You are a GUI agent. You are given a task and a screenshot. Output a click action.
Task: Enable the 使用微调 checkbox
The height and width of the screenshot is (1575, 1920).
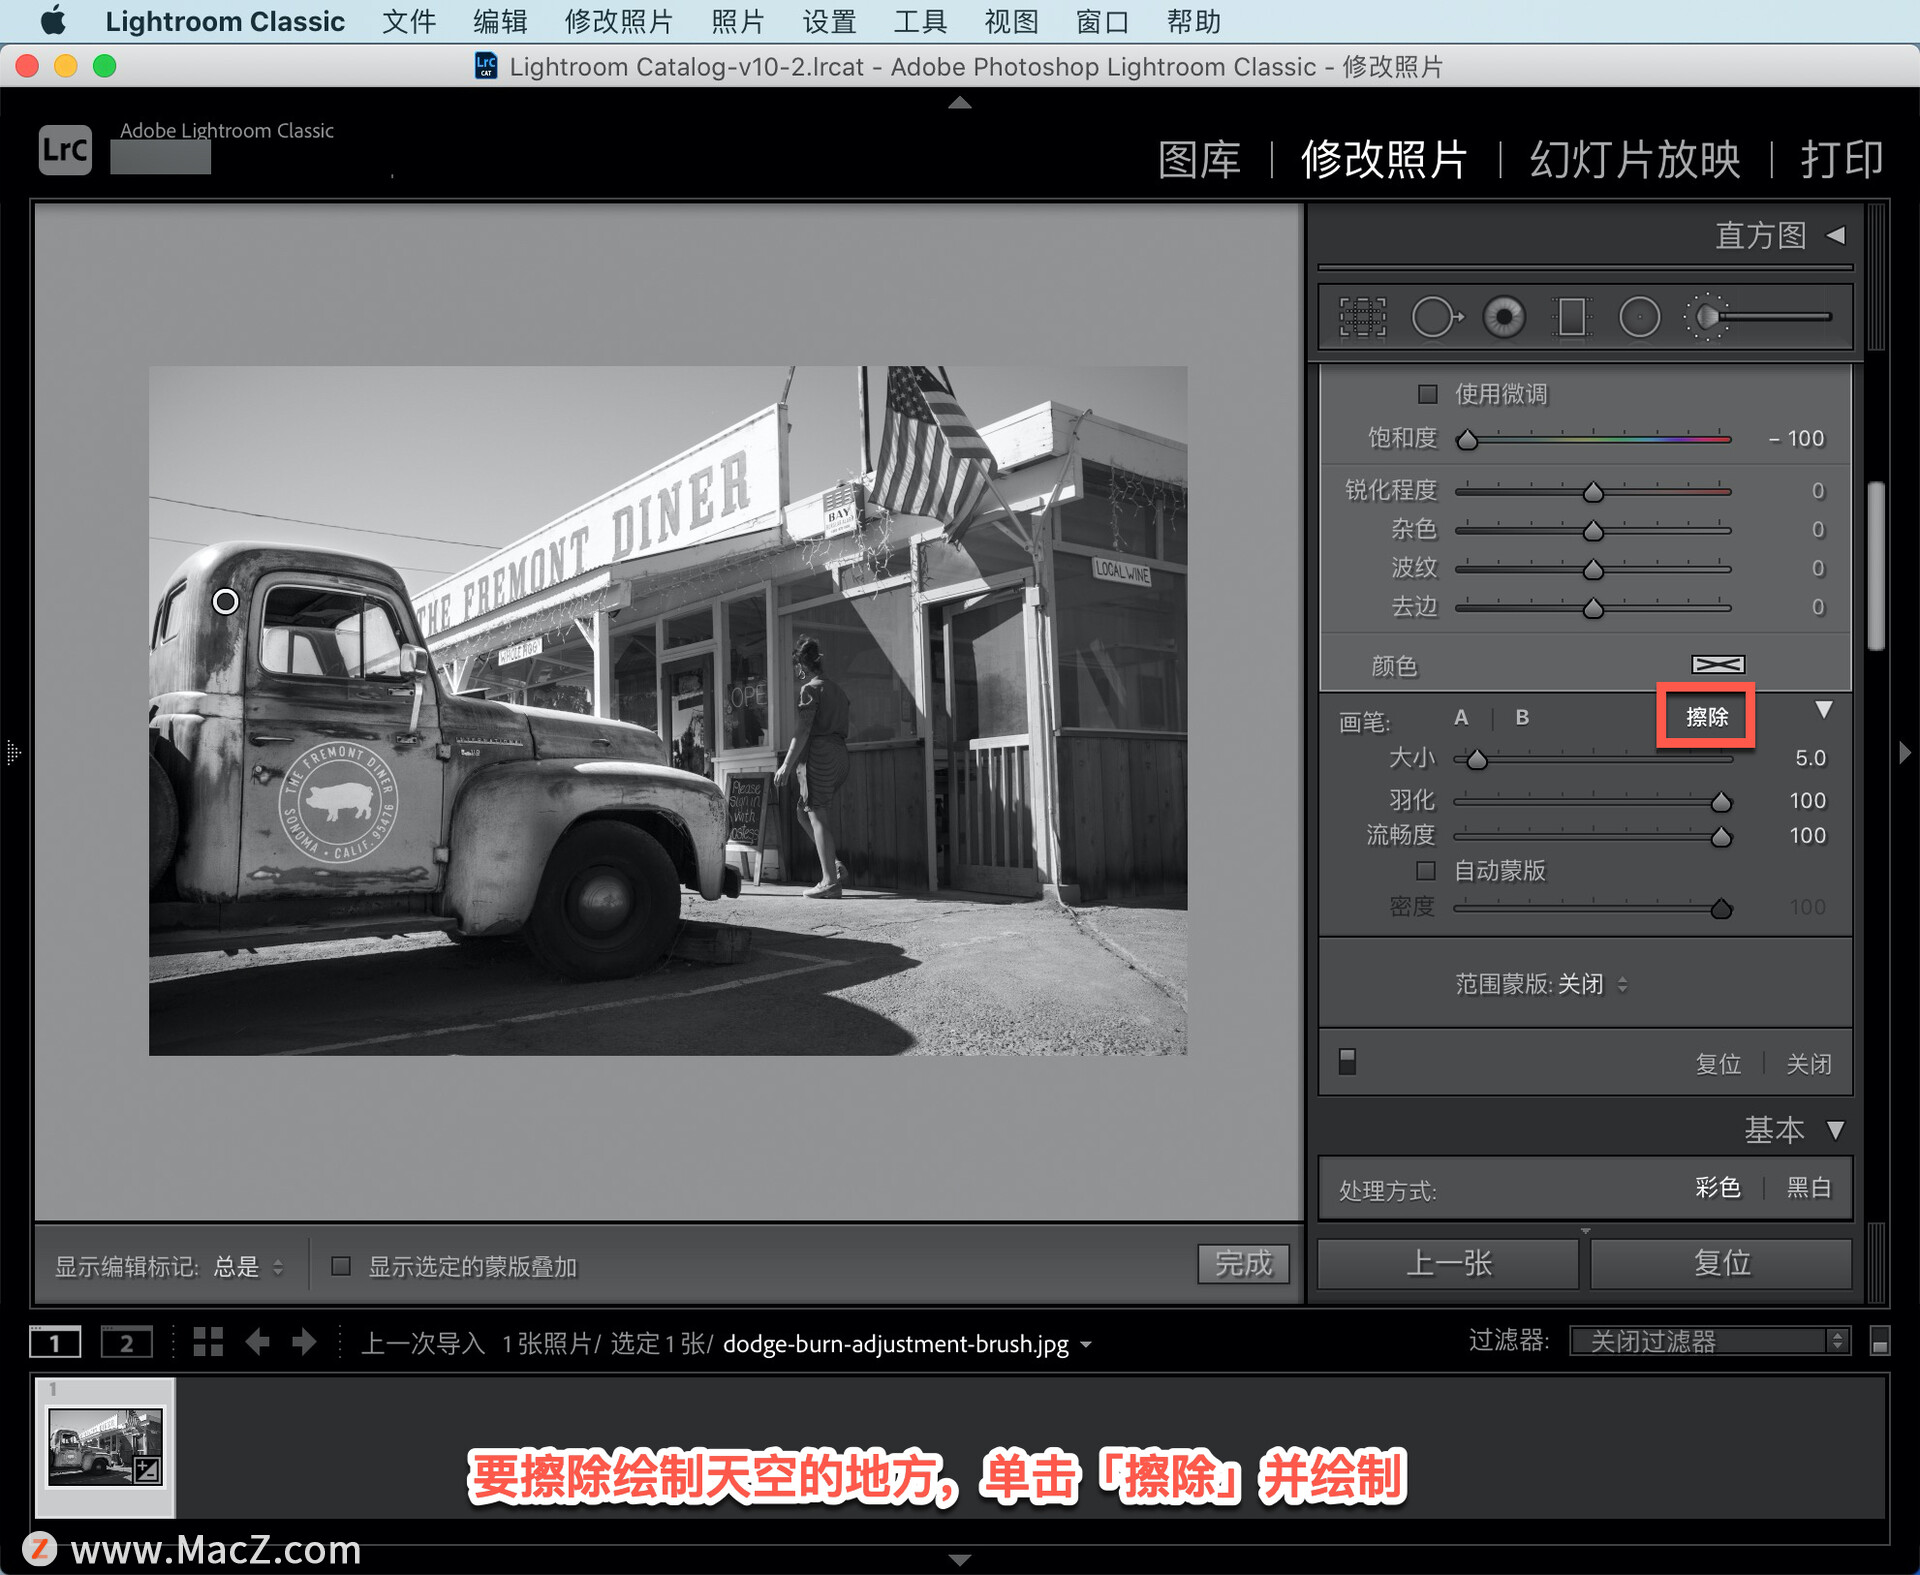1427,394
